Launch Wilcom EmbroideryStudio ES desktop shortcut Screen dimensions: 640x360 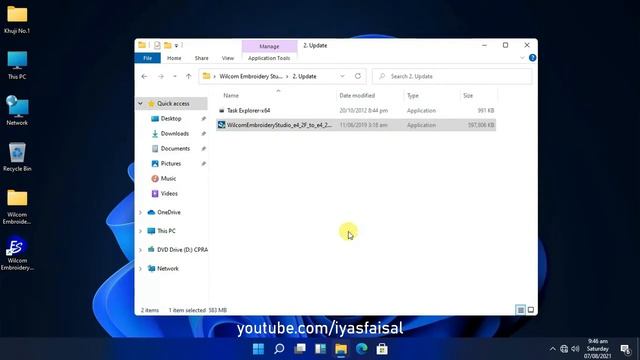coord(17,253)
